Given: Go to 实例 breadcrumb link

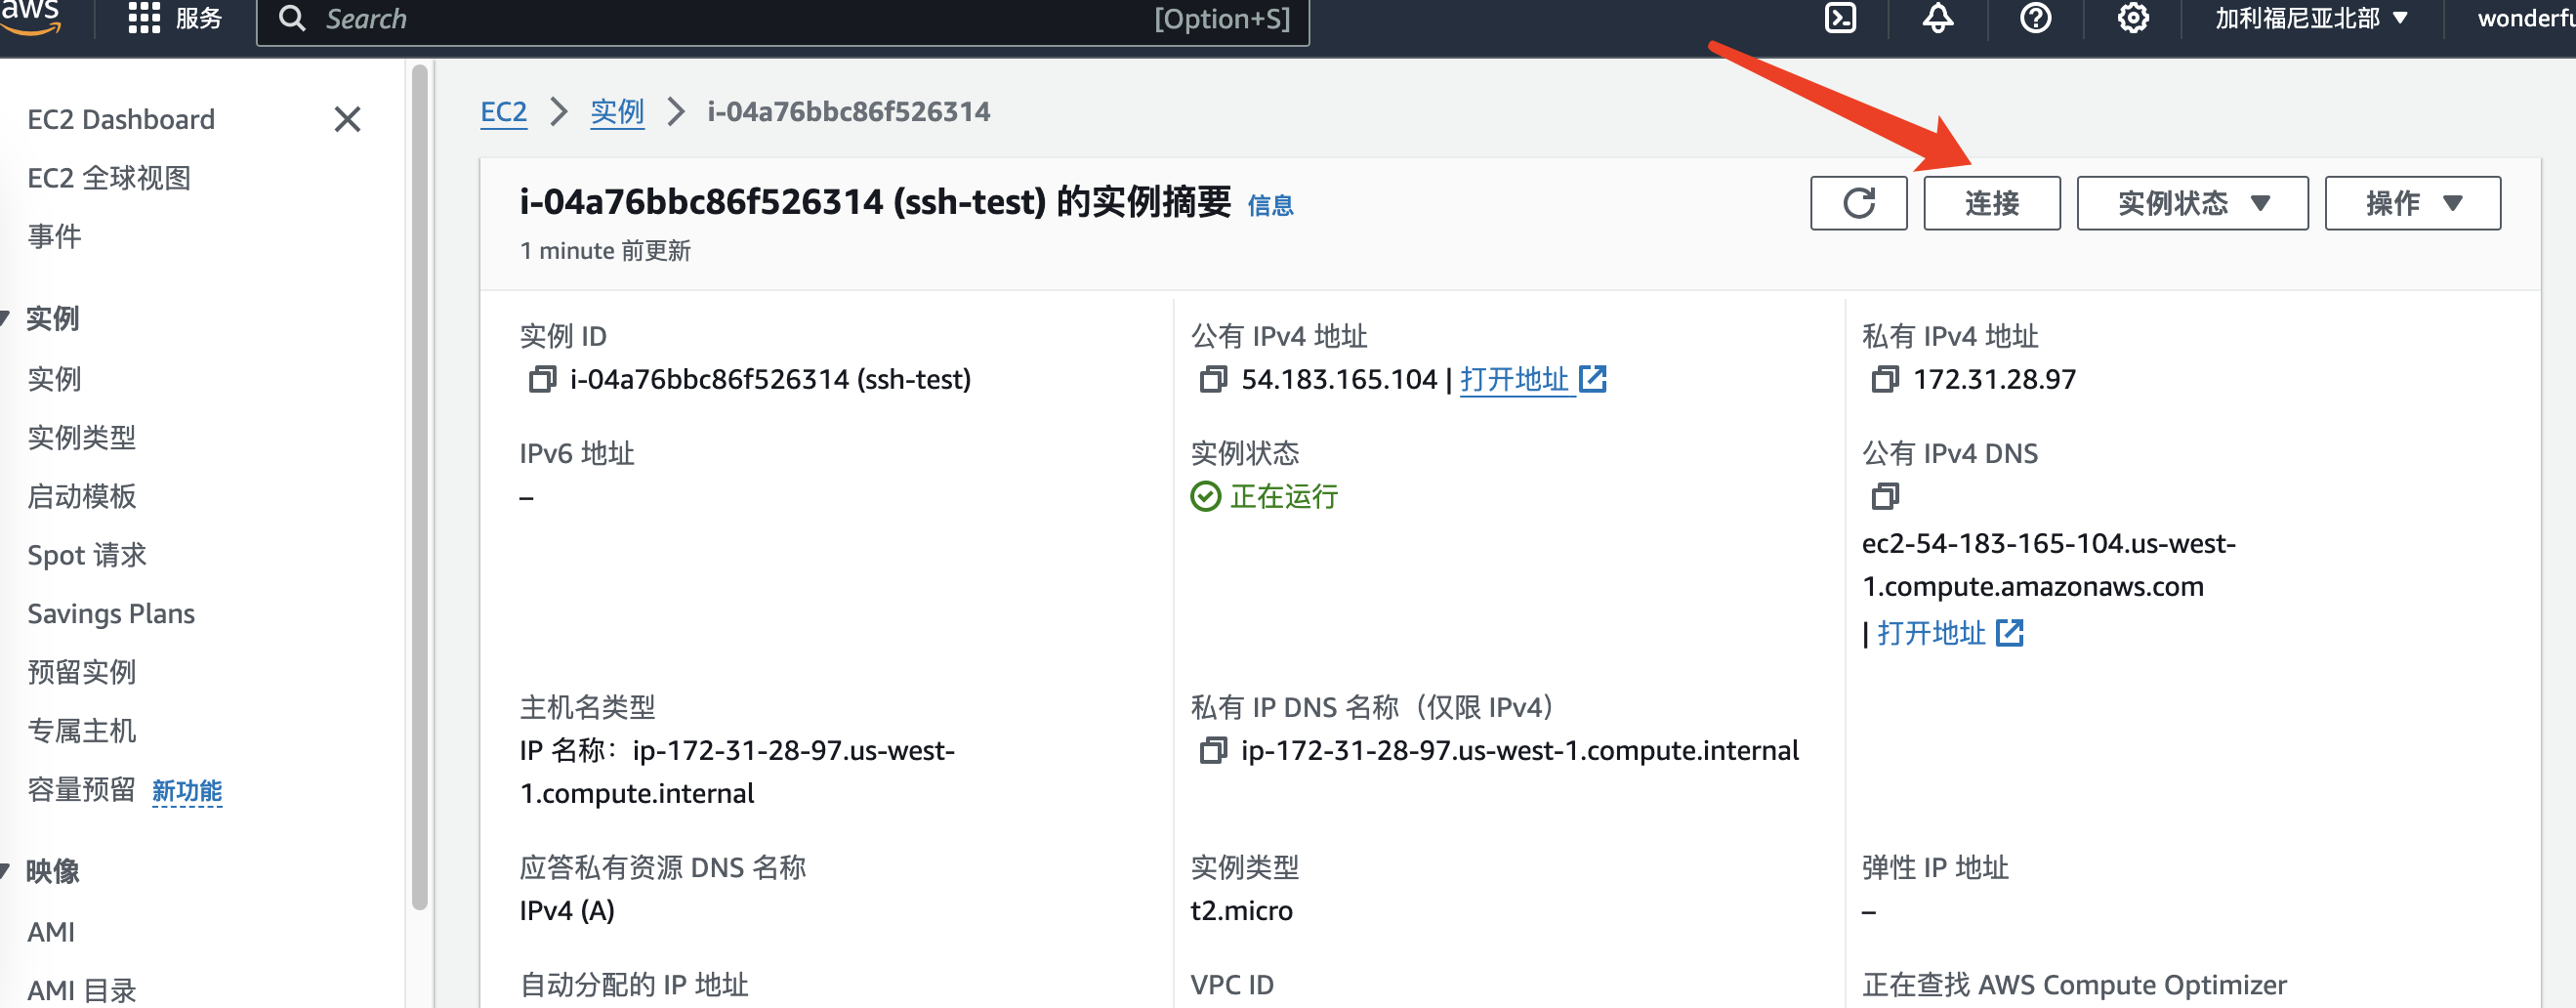Looking at the screenshot, I should (617, 111).
